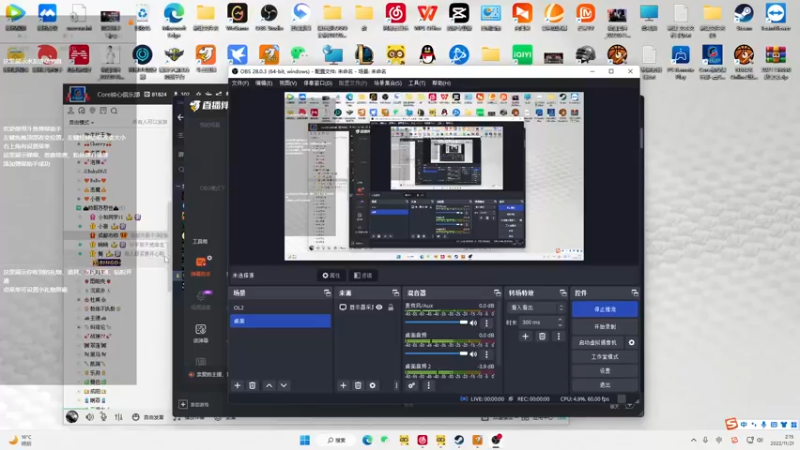The height and width of the screenshot is (450, 800).
Task: Select OL2 scene in Scenes list
Action: (281, 308)
